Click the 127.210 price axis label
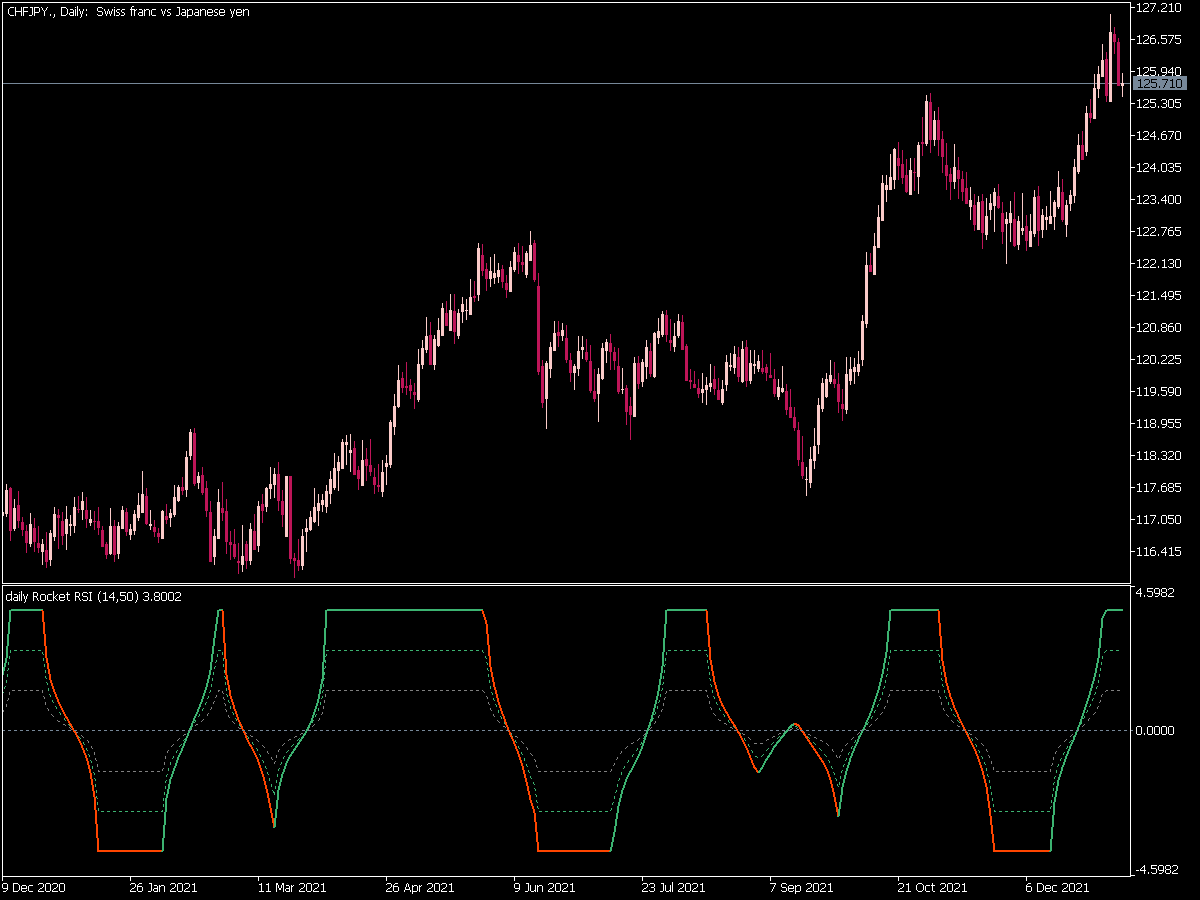 click(1160, 8)
